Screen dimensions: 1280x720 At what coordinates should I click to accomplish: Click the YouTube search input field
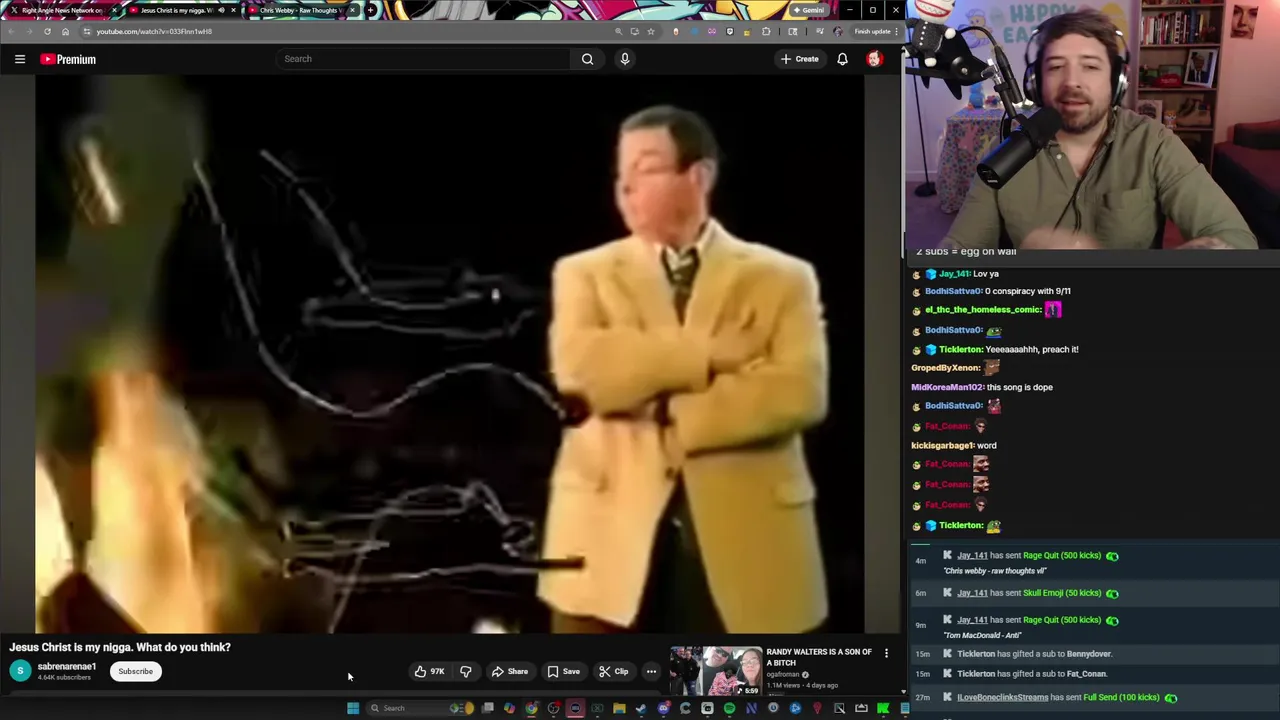(424, 59)
